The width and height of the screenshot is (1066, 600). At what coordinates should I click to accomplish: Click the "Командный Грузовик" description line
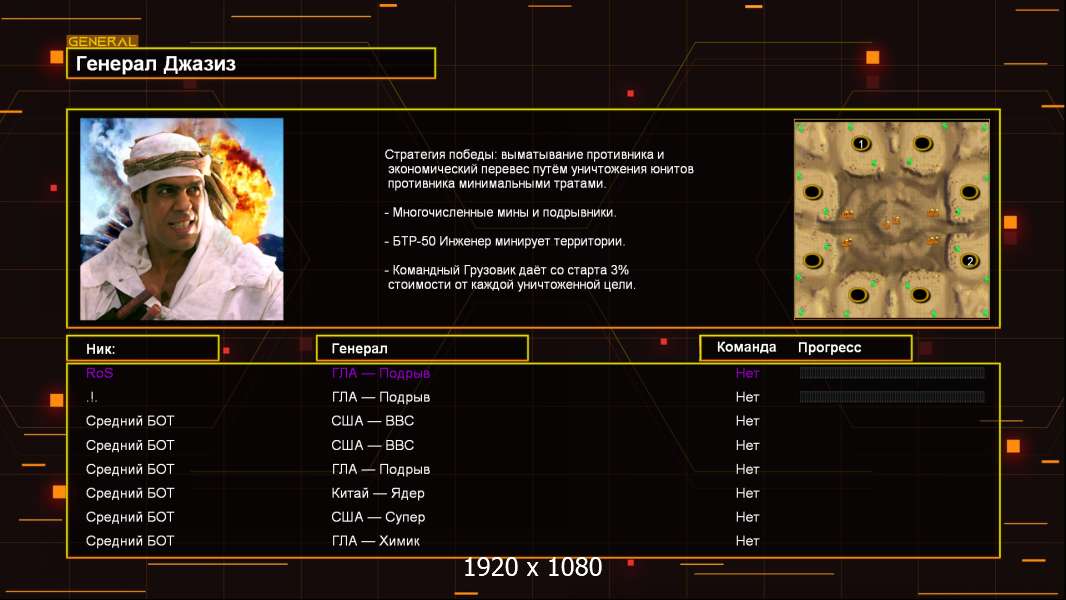point(511,277)
